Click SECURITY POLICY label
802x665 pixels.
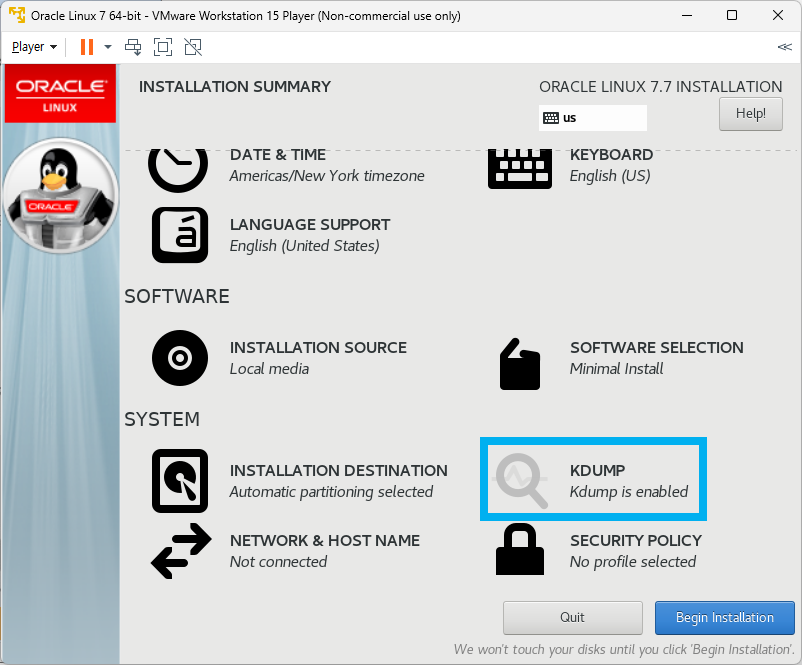pyautogui.click(x=636, y=541)
